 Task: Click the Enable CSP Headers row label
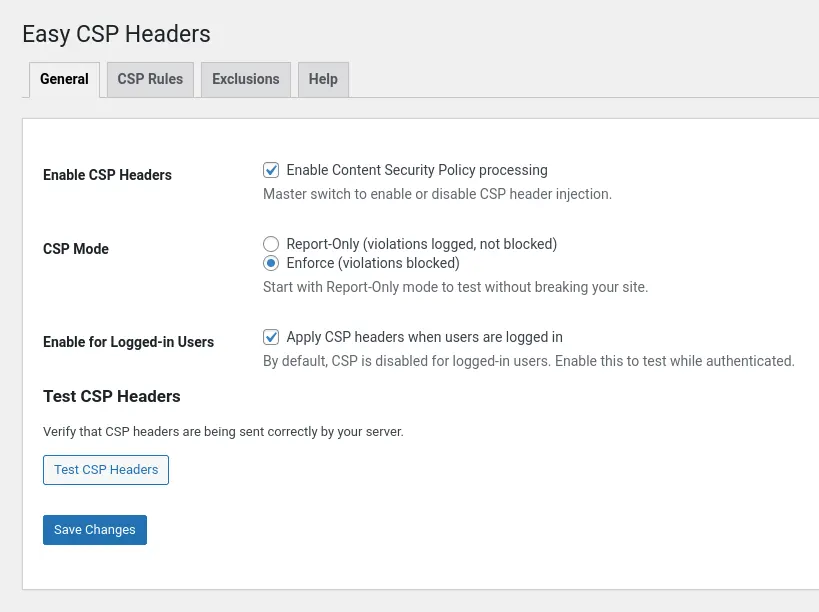[x=107, y=175]
